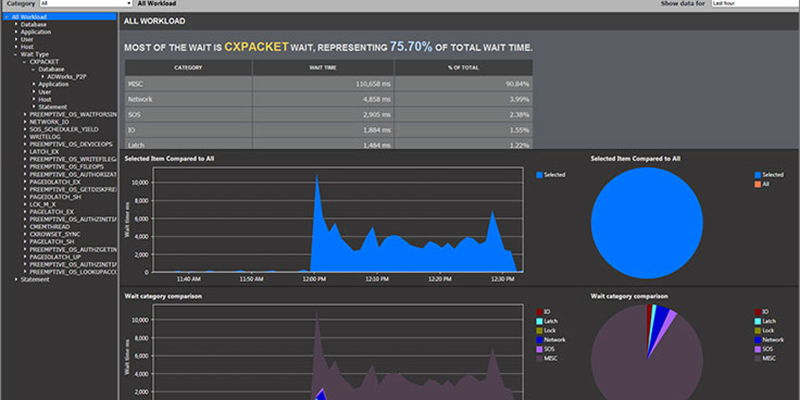The width and height of the screenshot is (800, 400).
Task: Collapse the Wait Type node arrow
Action: pos(16,54)
